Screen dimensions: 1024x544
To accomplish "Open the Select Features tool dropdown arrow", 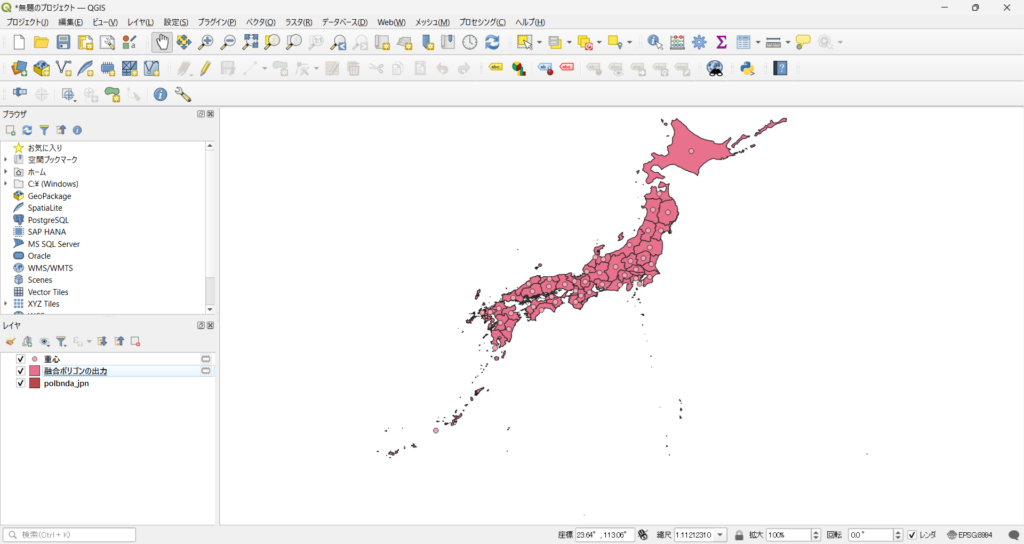I will coord(539,42).
